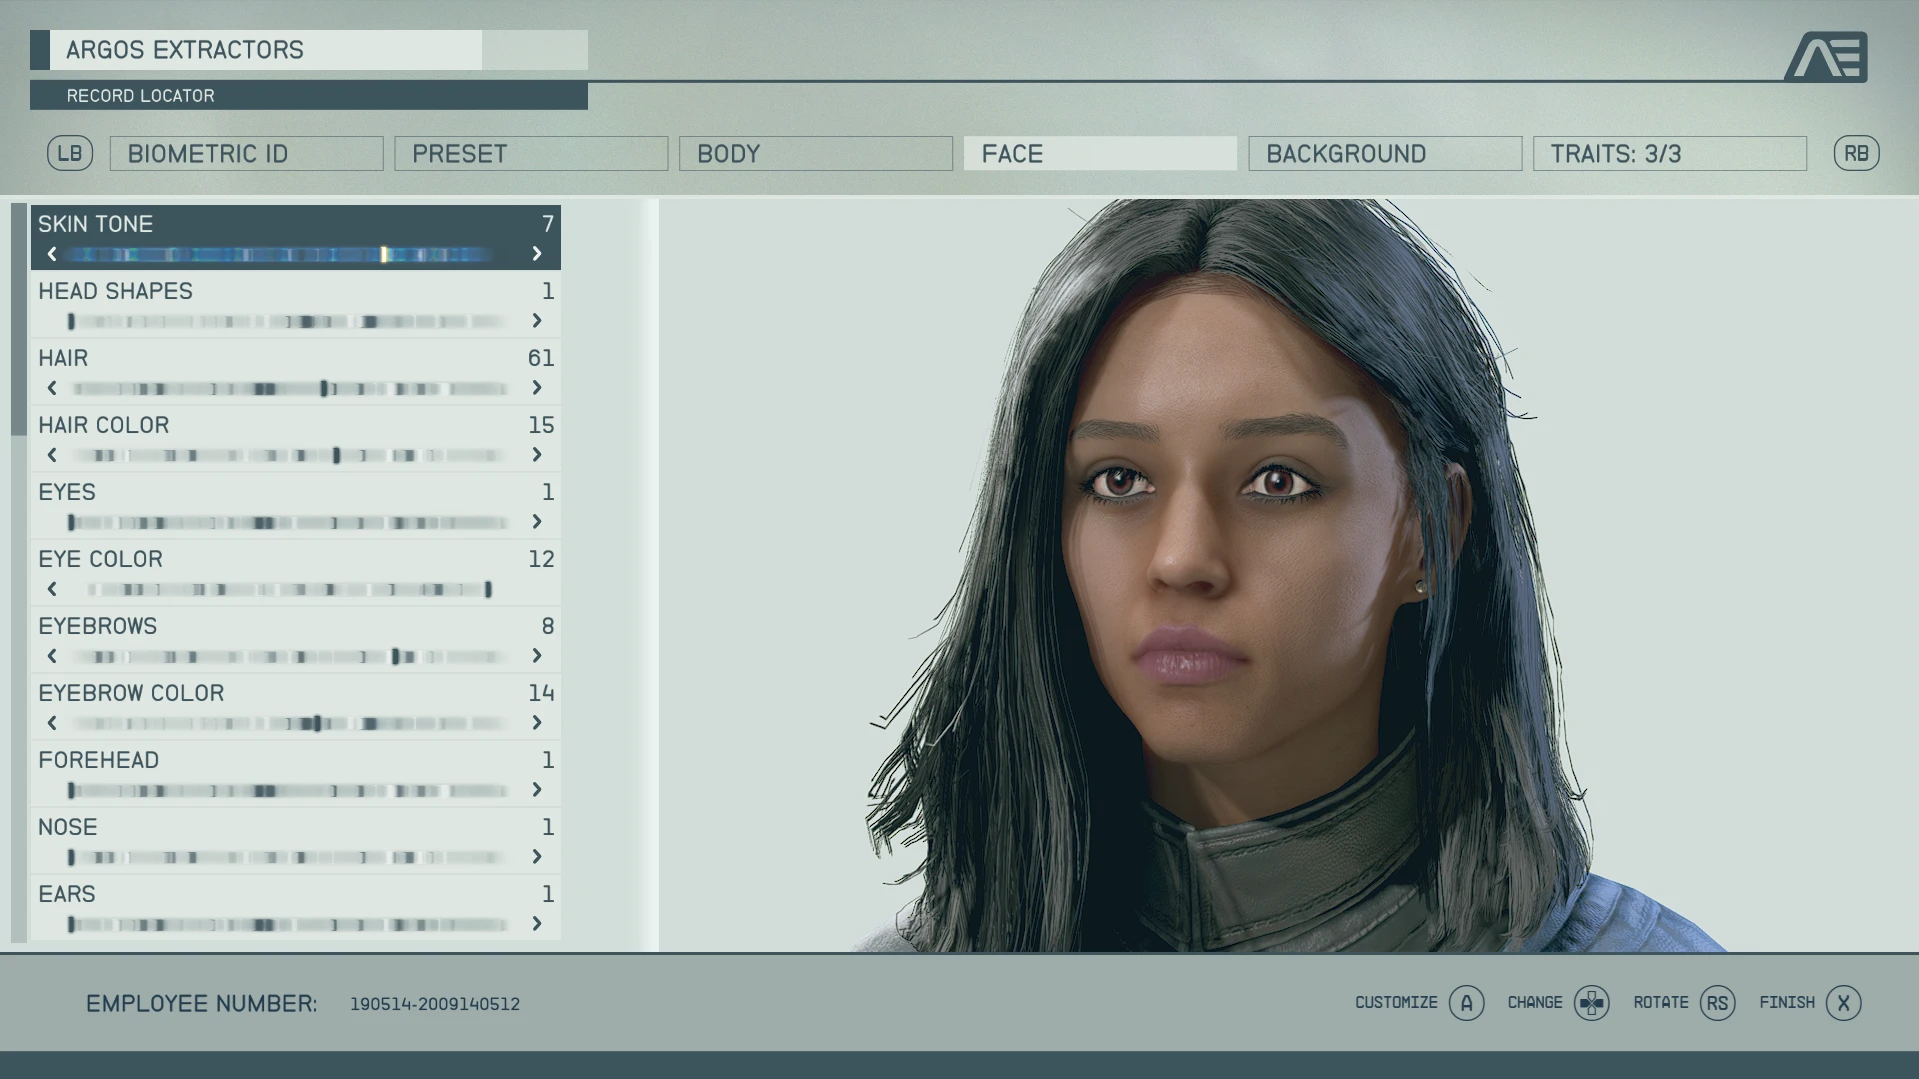
Task: Decrease Hair Color with left arrow
Action: point(52,455)
